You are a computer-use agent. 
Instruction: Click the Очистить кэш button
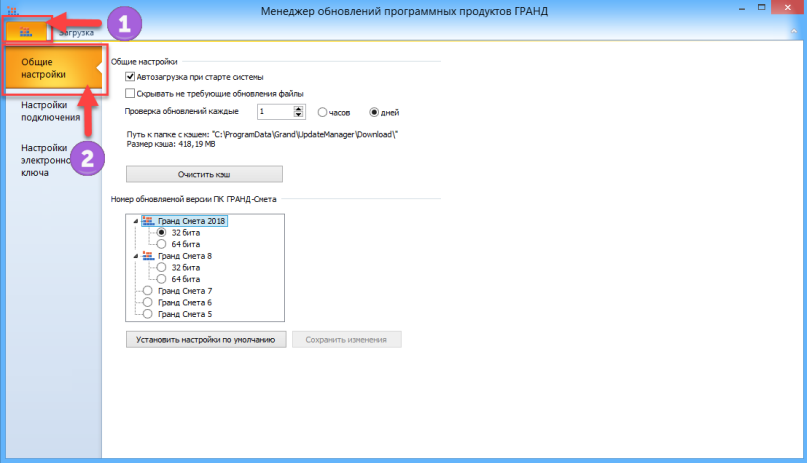click(x=204, y=174)
